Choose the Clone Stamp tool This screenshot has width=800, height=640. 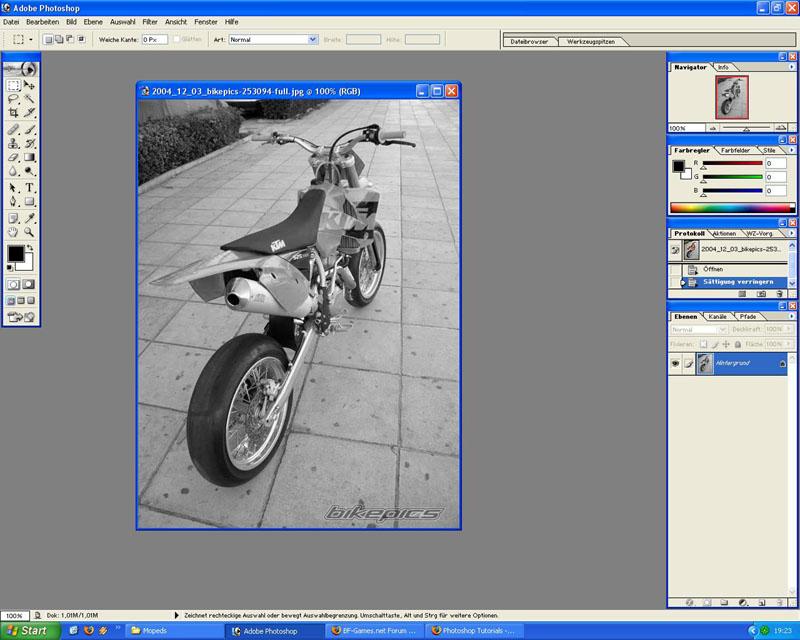[13, 143]
